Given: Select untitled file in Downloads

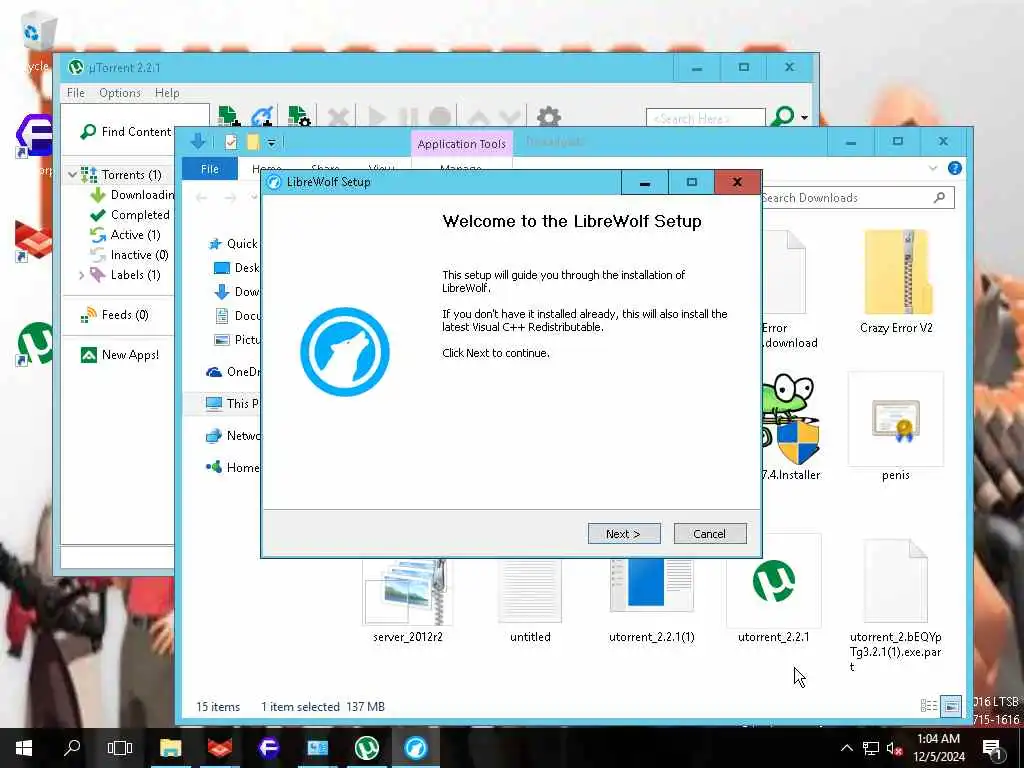Looking at the screenshot, I should [530, 601].
